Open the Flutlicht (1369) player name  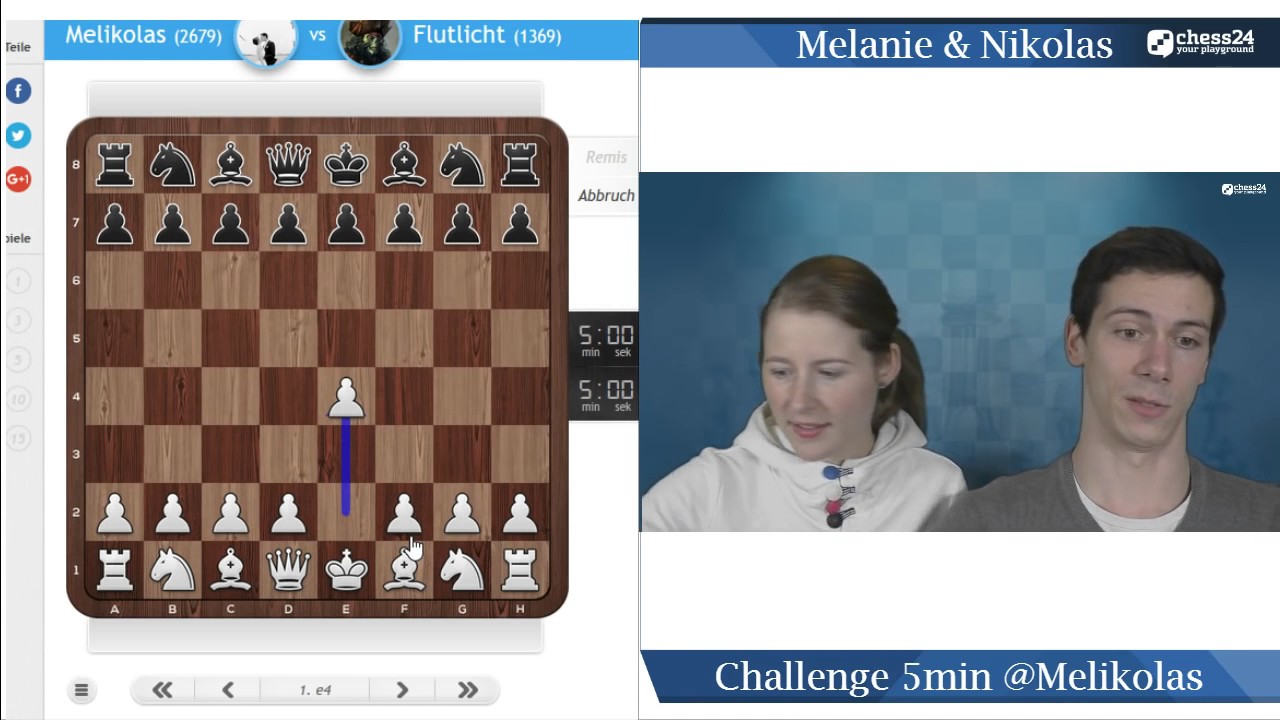coord(487,35)
